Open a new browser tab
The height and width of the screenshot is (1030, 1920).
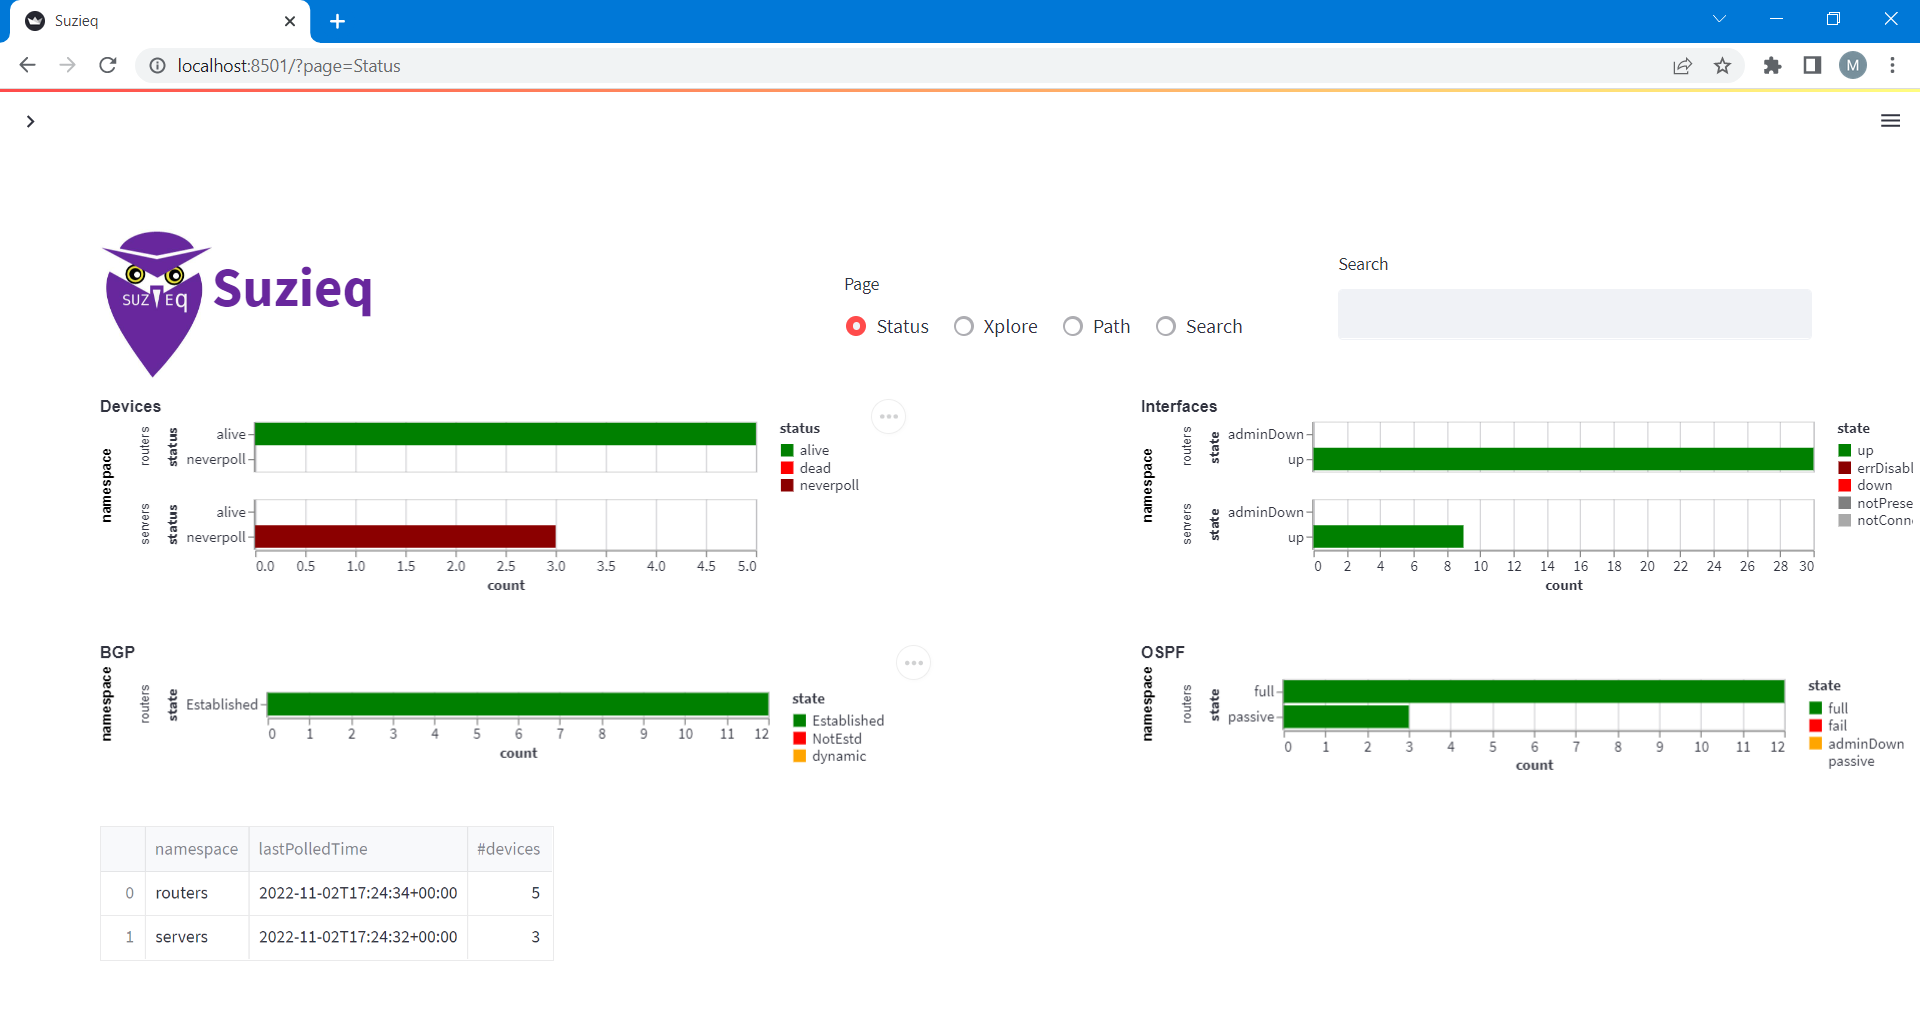(337, 21)
